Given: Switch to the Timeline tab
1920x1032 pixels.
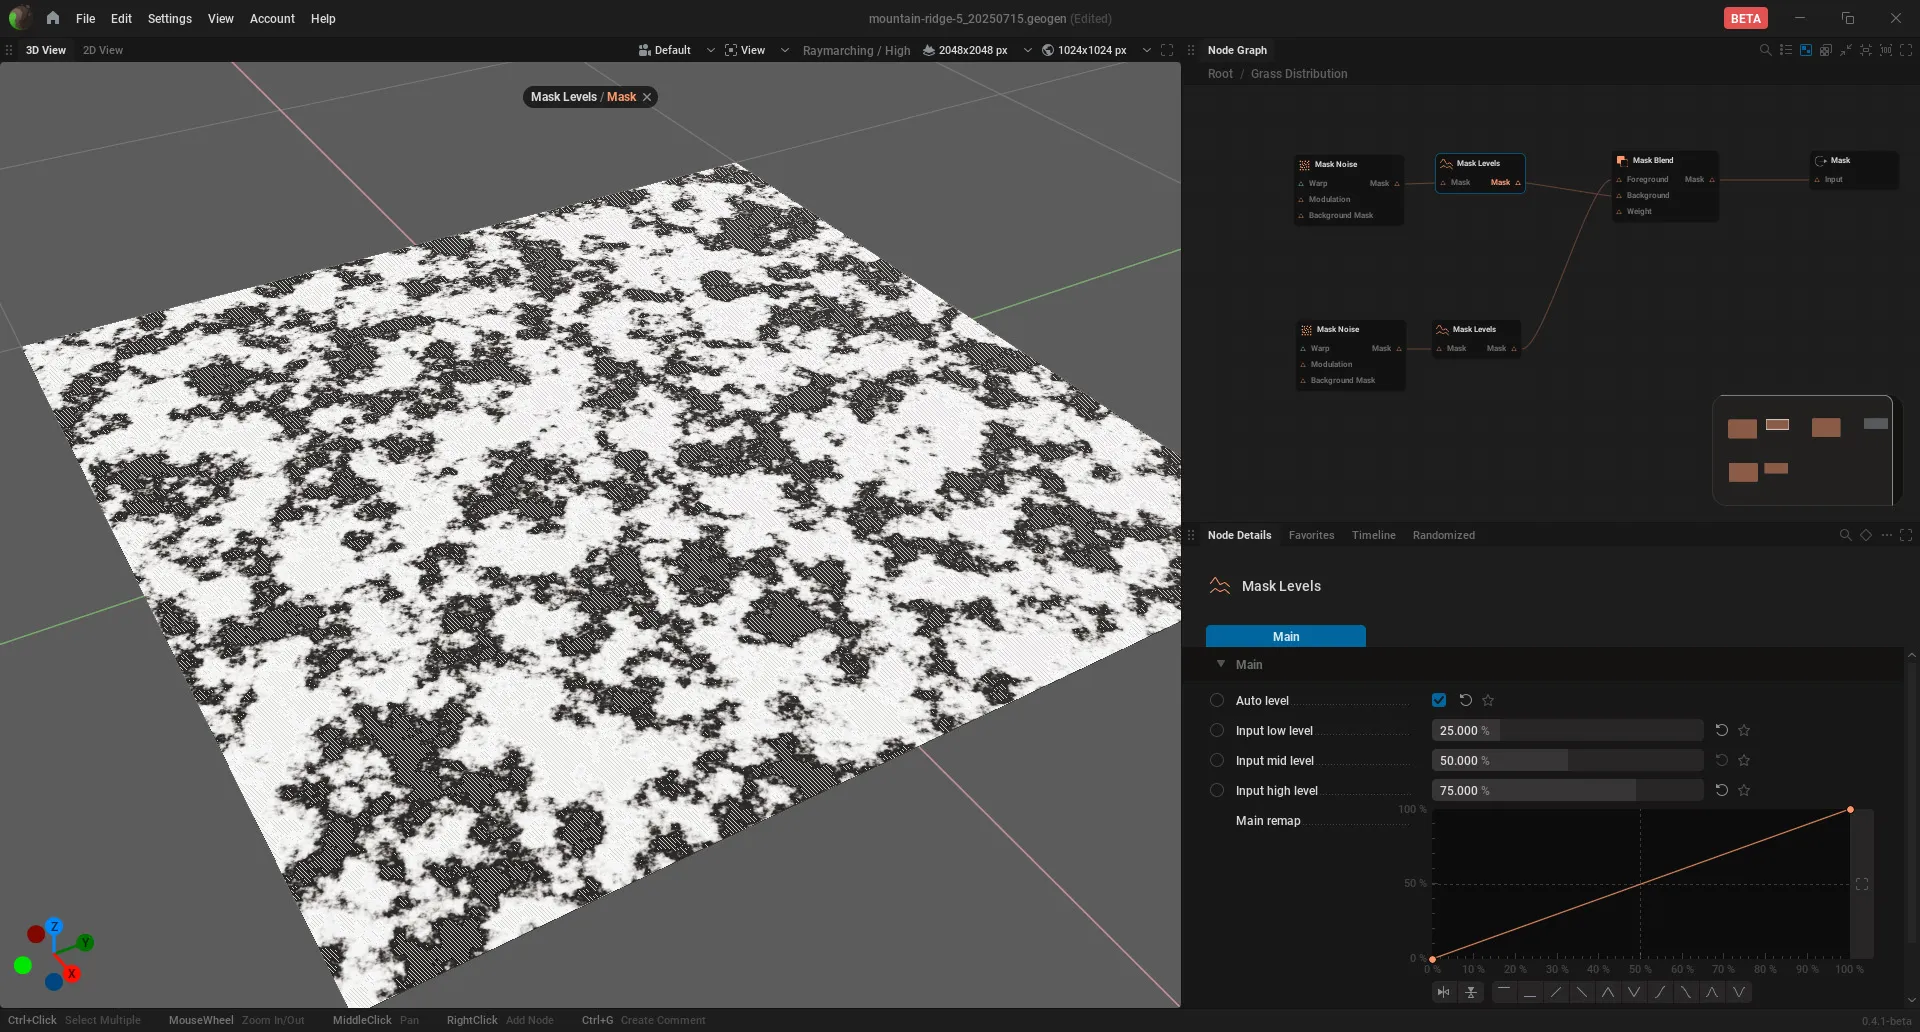Looking at the screenshot, I should tap(1374, 535).
